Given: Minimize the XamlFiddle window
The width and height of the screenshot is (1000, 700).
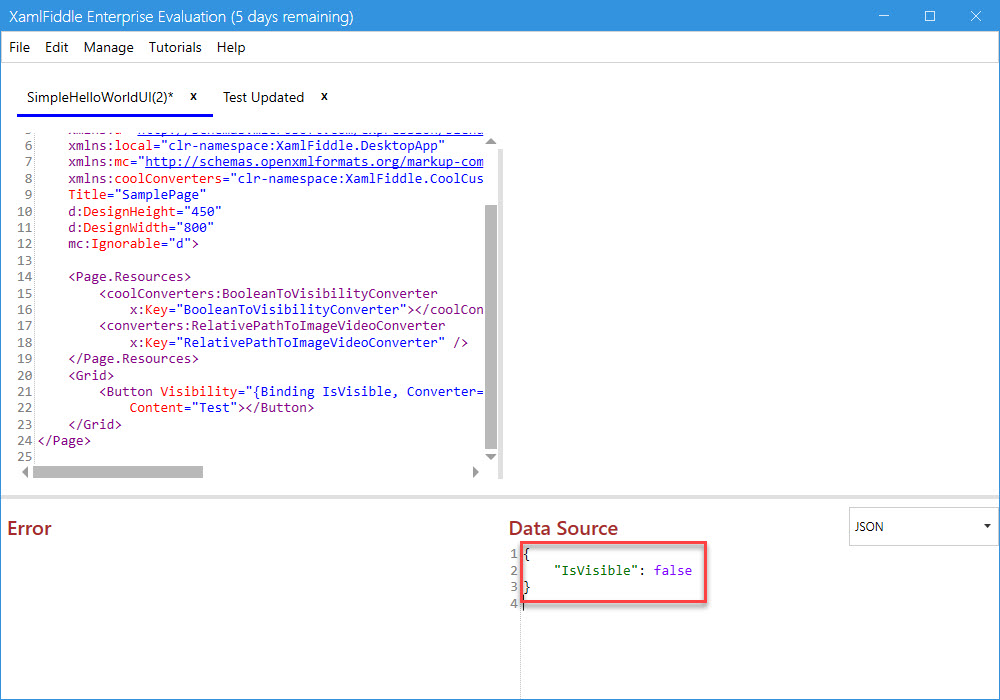Looking at the screenshot, I should (x=884, y=16).
